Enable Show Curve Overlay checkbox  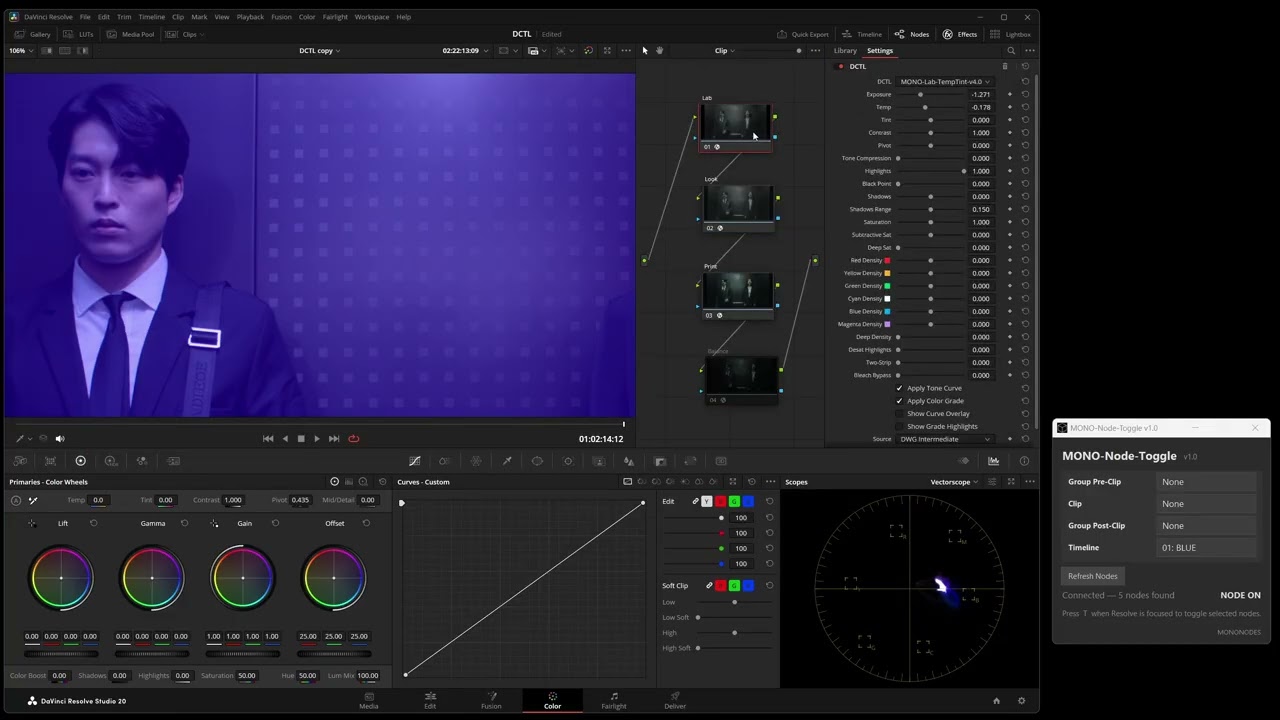click(x=899, y=413)
